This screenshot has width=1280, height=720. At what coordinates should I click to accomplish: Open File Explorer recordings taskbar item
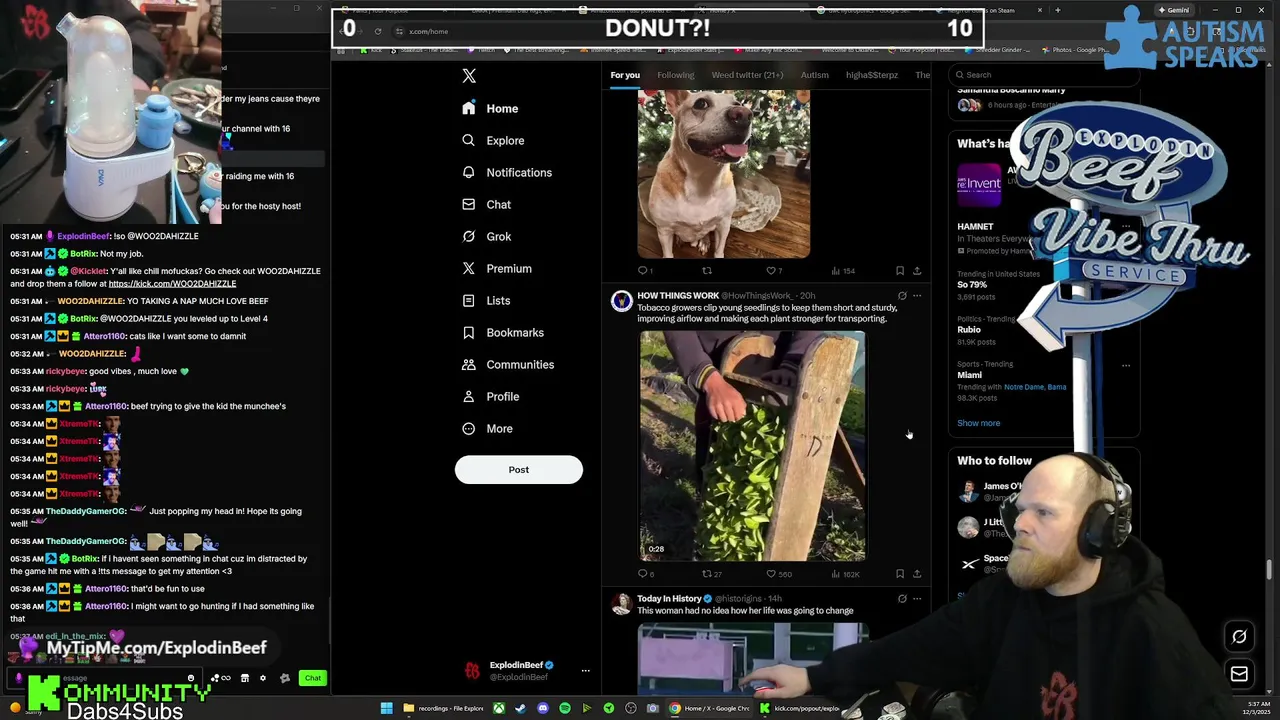click(444, 708)
